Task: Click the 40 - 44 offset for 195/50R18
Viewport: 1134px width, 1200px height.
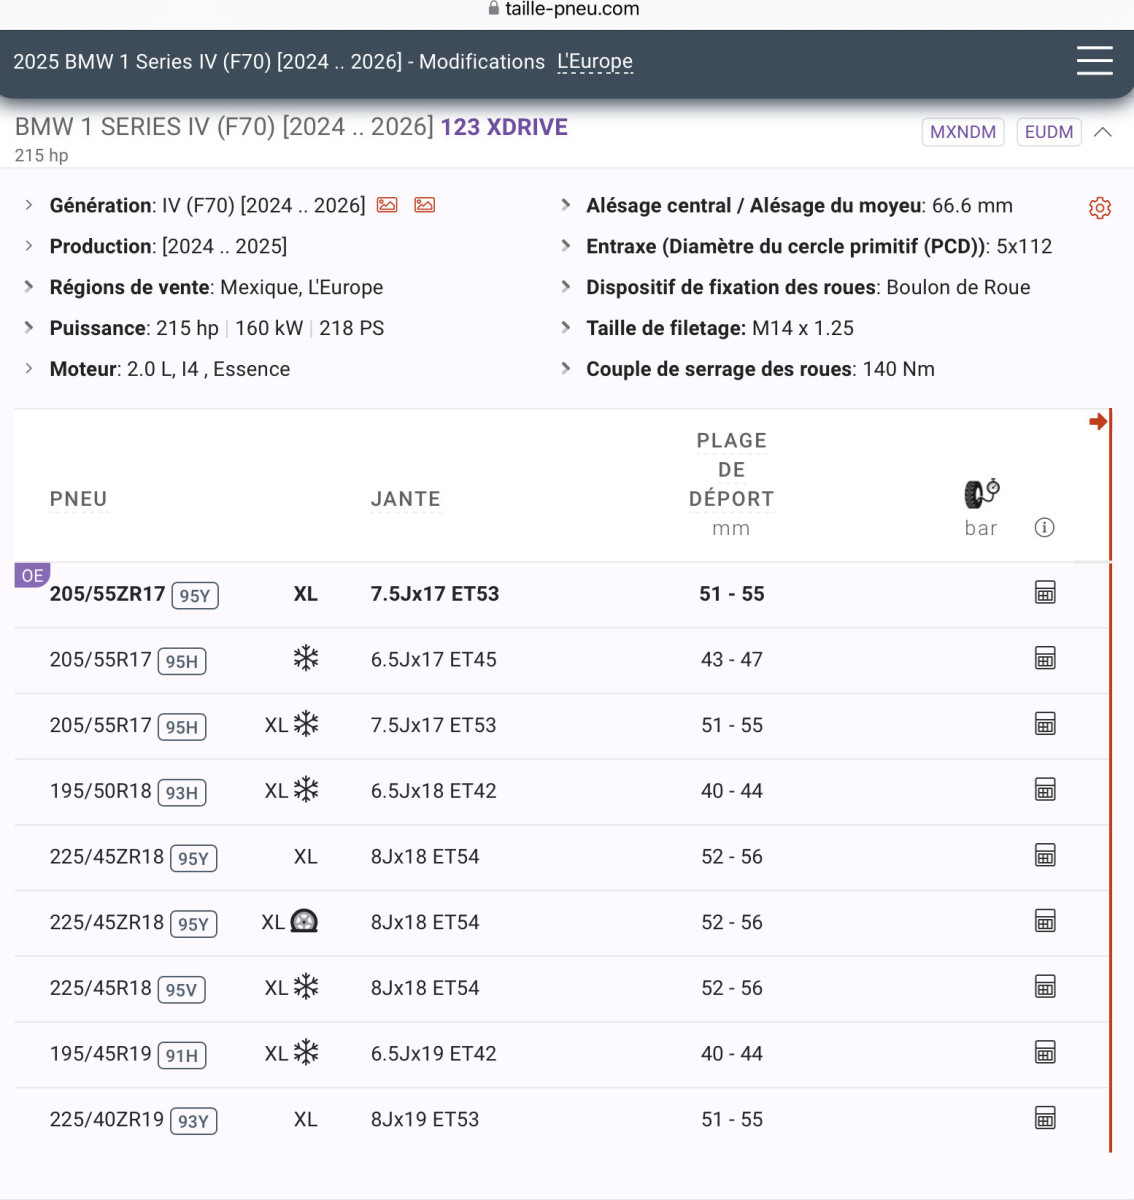Action: pyautogui.click(x=732, y=791)
